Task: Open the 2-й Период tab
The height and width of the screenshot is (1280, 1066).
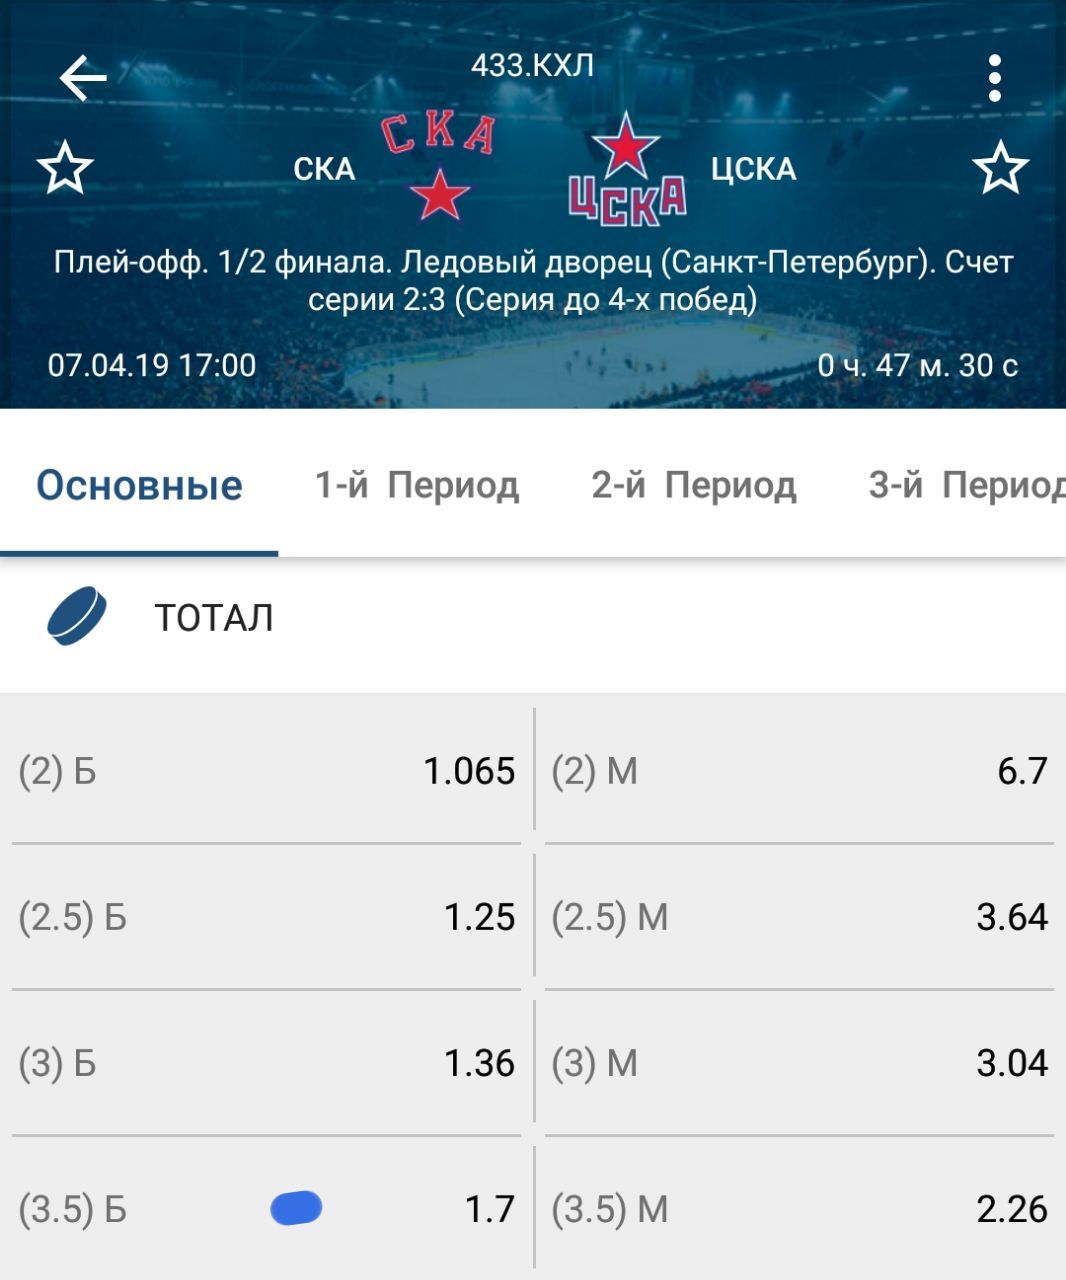Action: pyautogui.click(x=694, y=486)
